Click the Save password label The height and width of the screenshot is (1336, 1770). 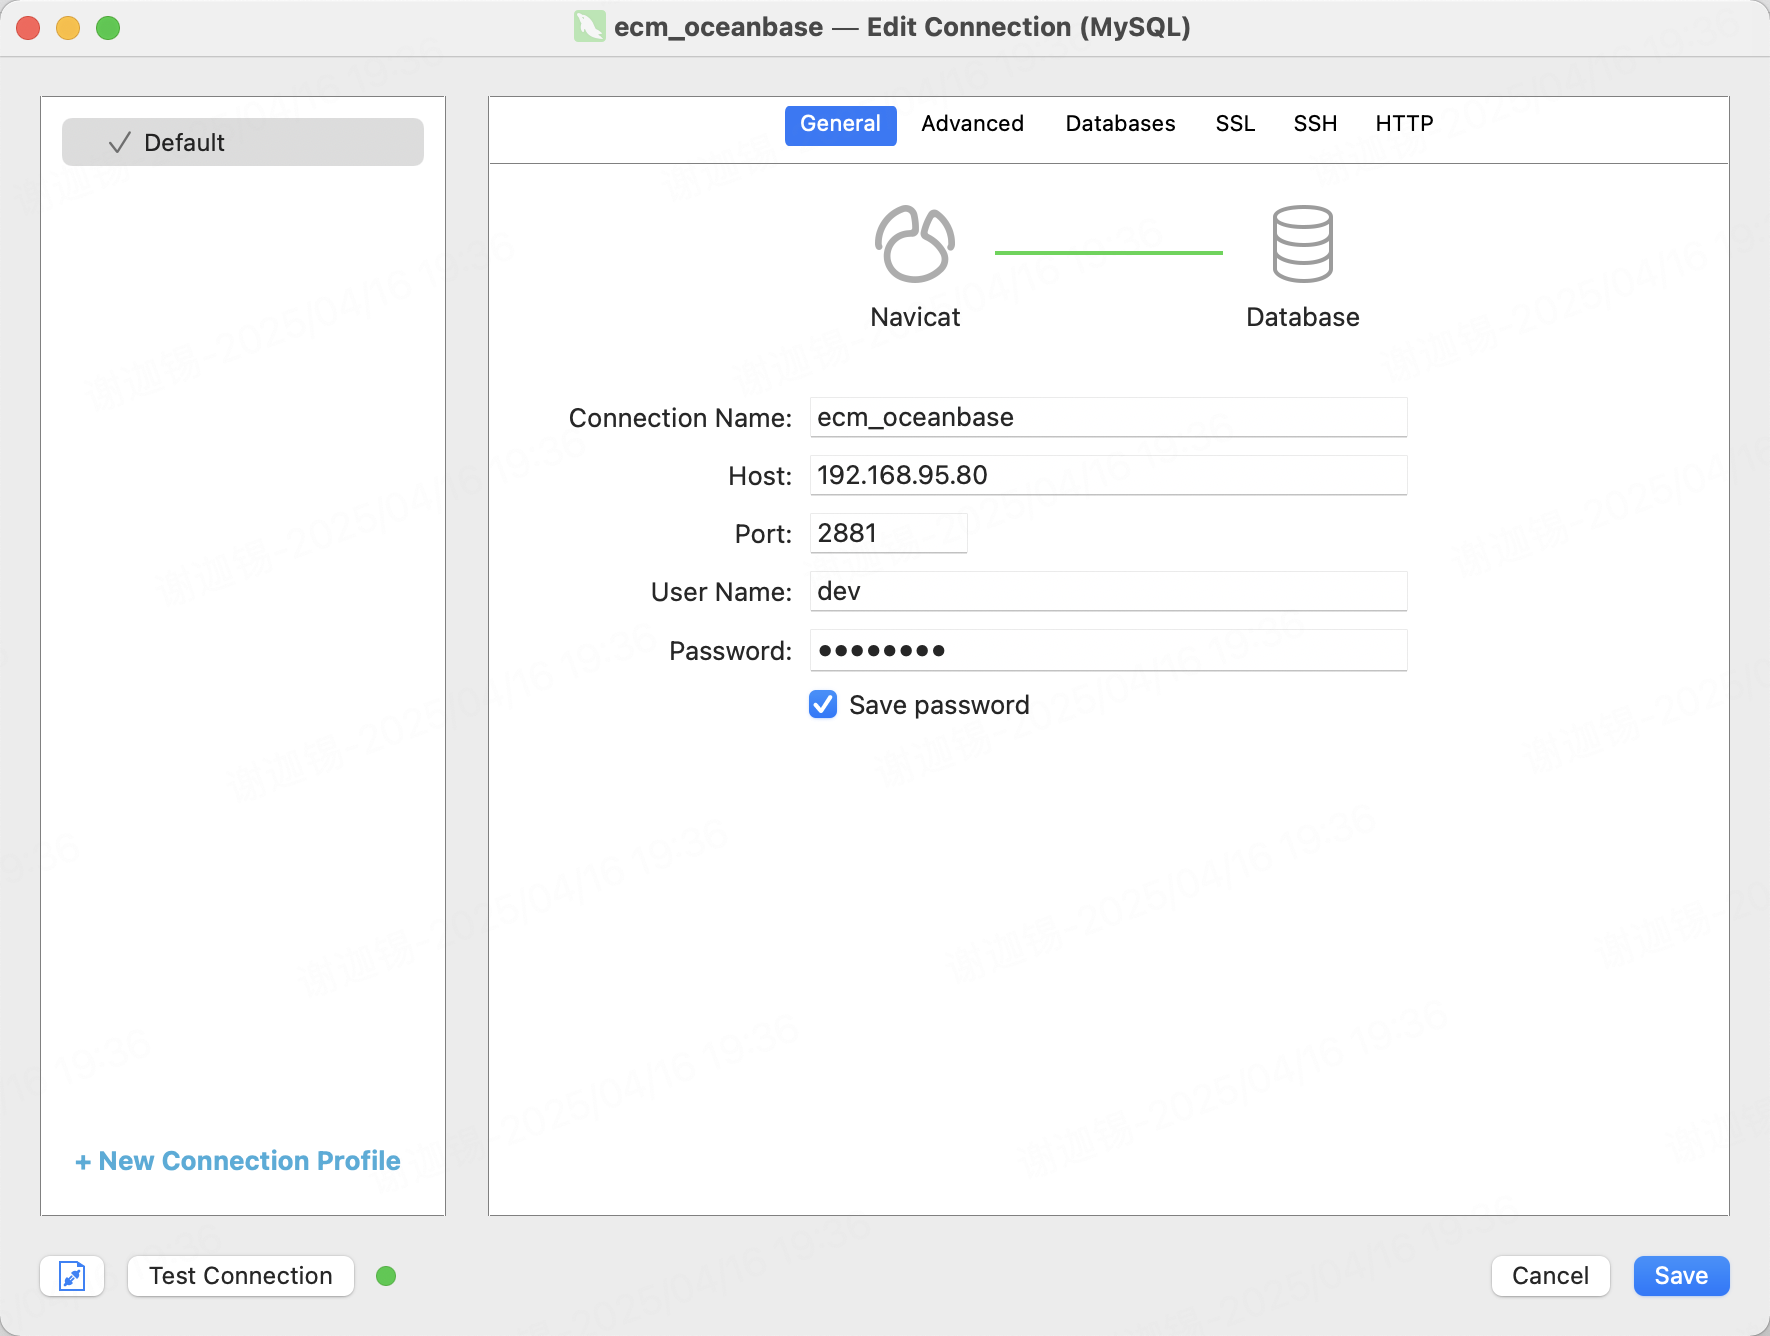pos(939,705)
